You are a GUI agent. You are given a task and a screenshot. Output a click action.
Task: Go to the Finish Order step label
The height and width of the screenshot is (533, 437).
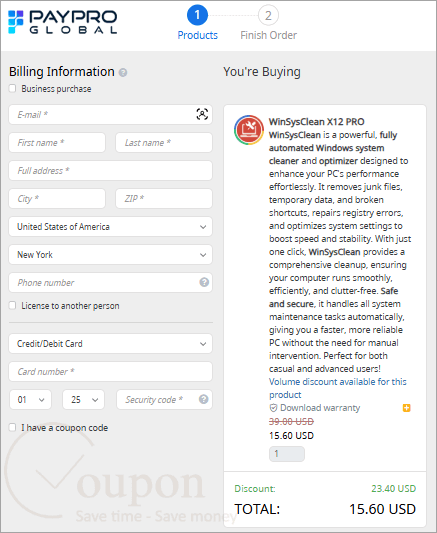268,35
